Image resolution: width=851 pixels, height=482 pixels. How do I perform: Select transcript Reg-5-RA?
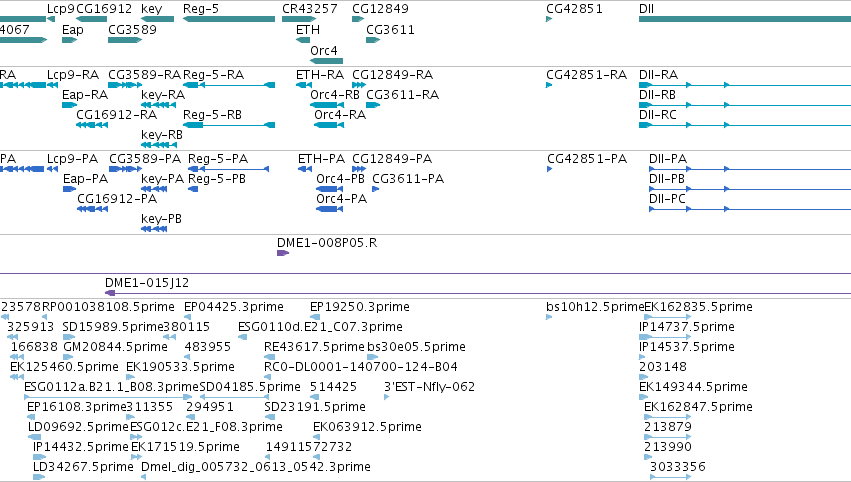coord(213,75)
